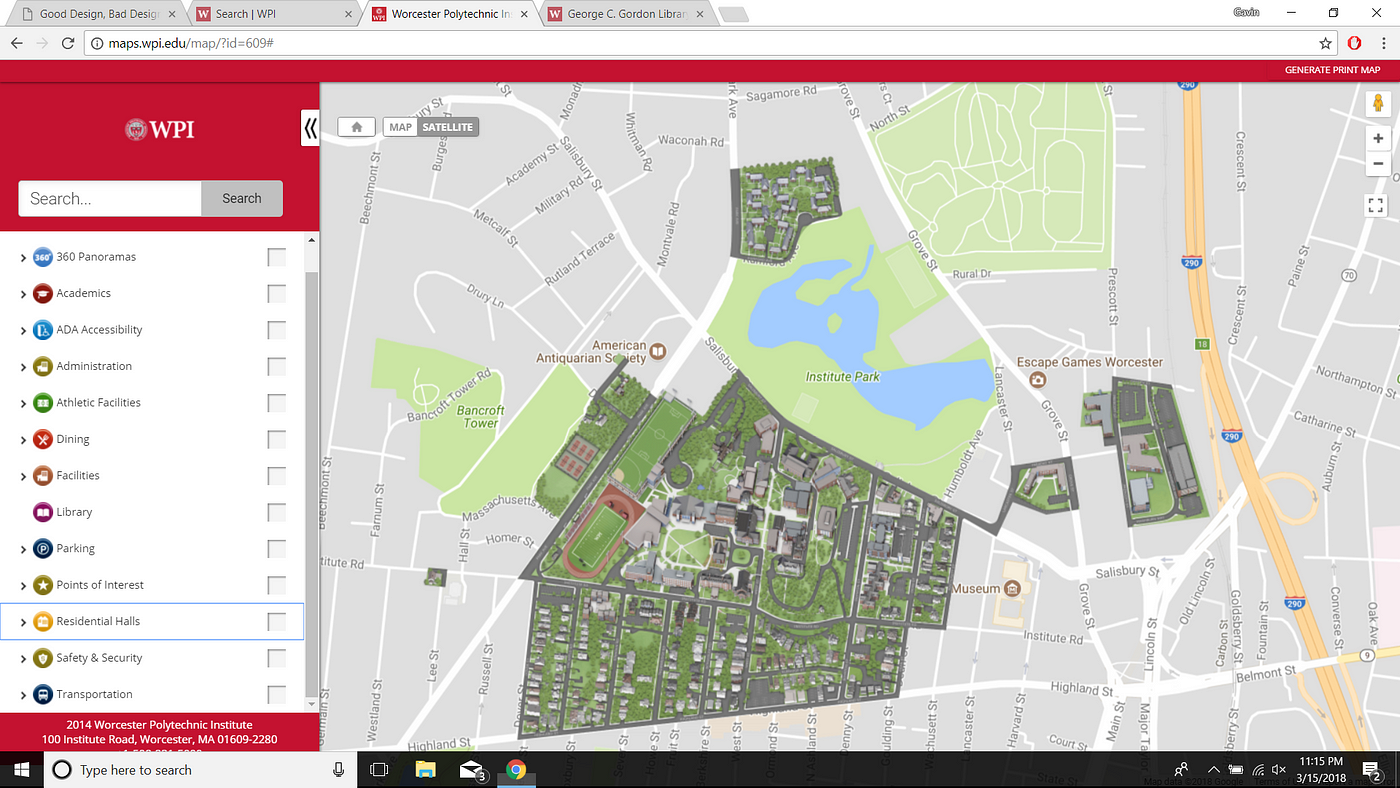Click the Search button
This screenshot has height=788, width=1400.
point(242,198)
